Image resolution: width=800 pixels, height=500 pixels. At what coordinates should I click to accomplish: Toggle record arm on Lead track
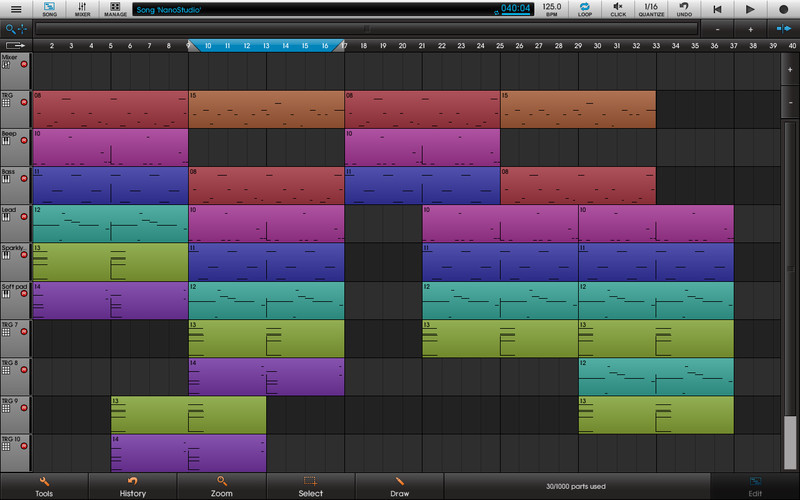[24, 216]
